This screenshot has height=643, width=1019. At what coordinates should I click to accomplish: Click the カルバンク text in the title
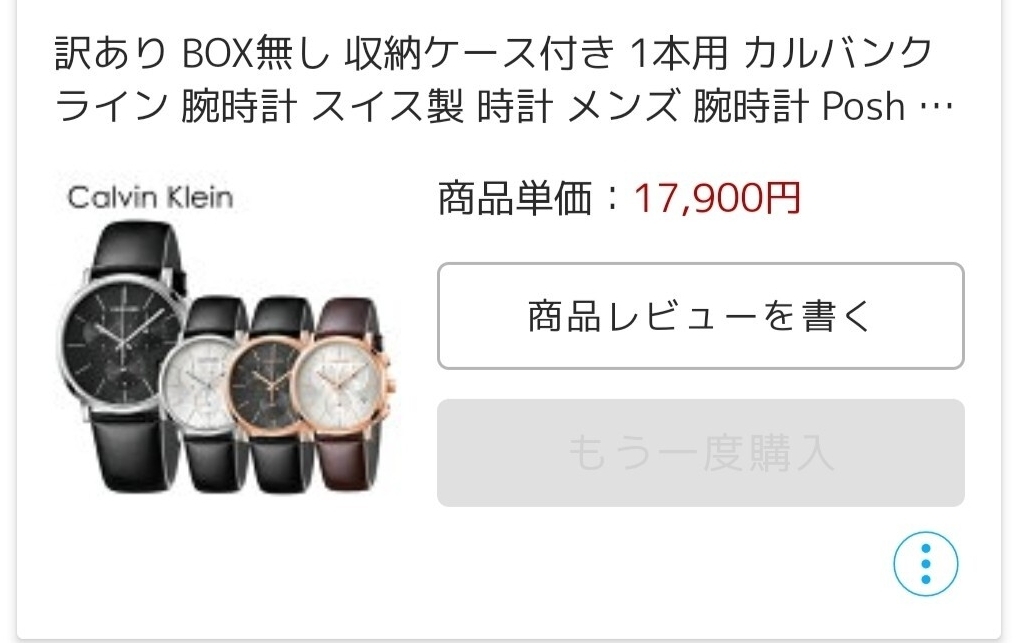click(838, 53)
